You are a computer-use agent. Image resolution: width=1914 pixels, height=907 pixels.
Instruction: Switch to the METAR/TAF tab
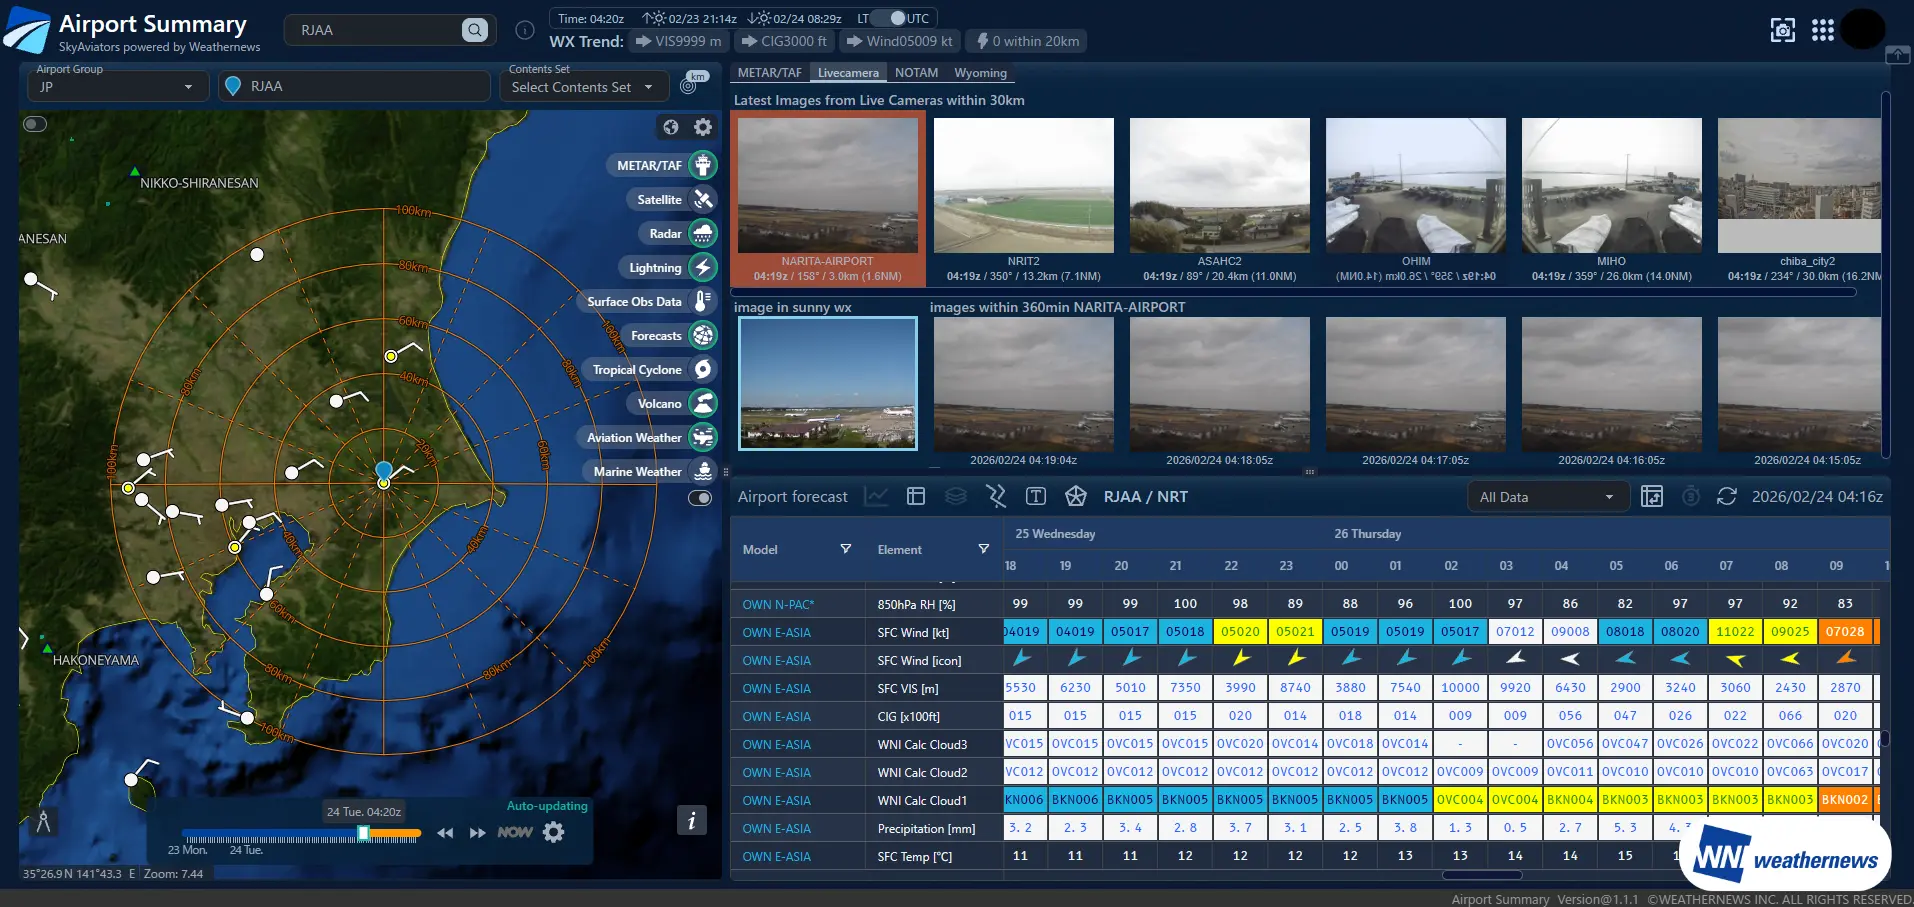(769, 73)
